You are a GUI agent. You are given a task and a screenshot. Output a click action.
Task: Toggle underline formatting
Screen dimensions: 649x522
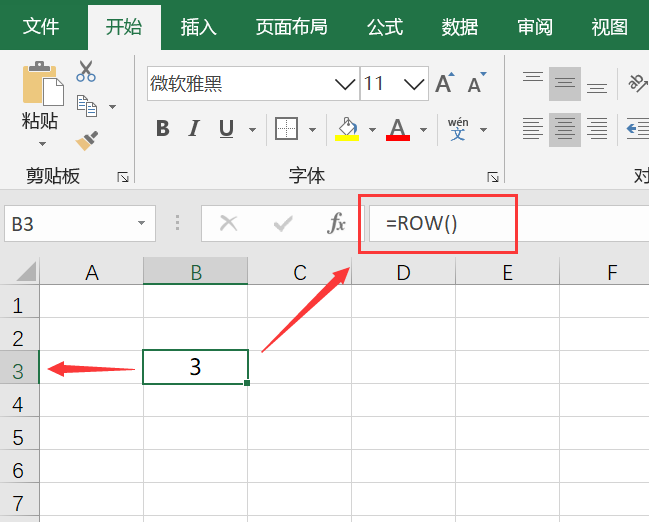226,129
